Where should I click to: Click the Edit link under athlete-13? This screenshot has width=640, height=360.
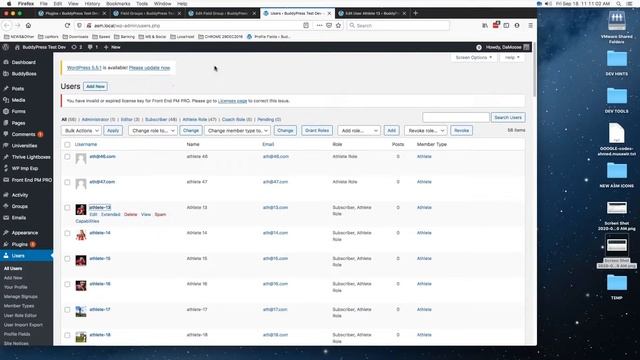pos(93,214)
